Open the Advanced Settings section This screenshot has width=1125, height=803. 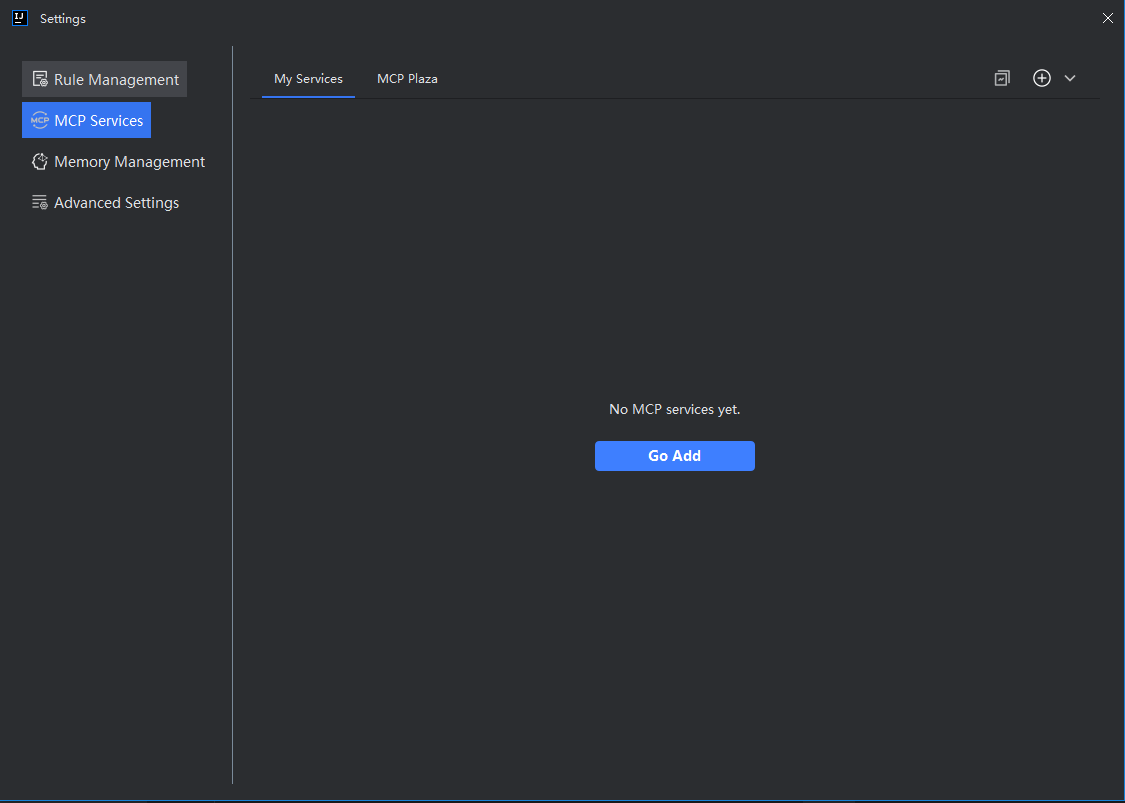(x=116, y=203)
